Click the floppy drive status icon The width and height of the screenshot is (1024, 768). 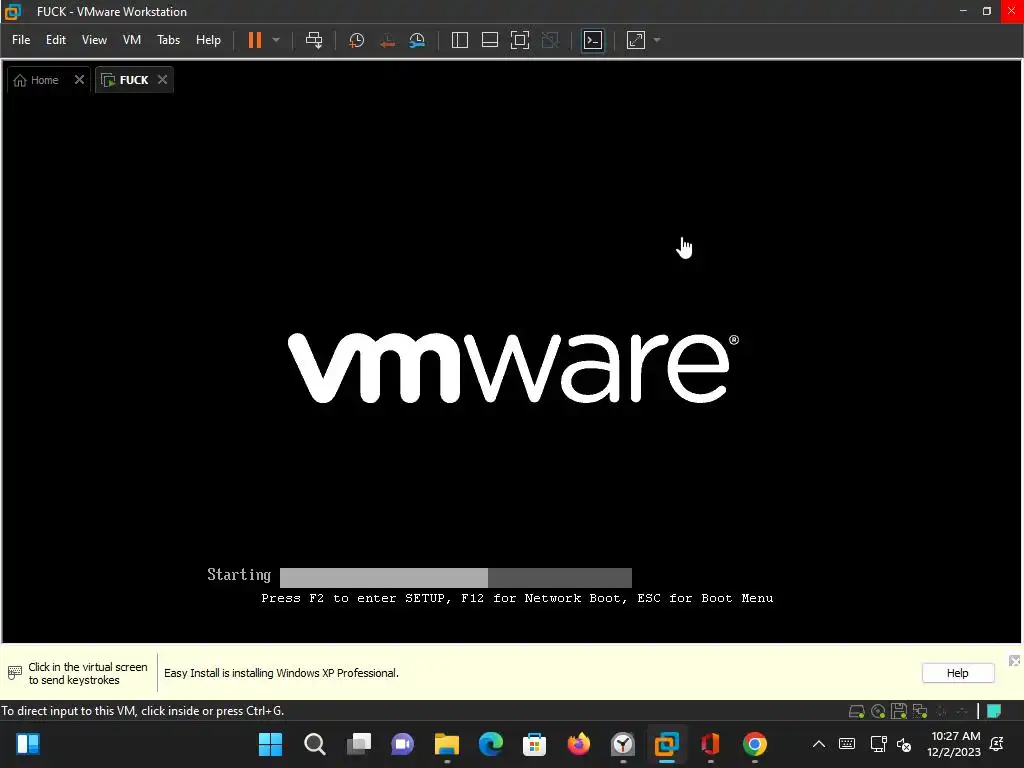click(x=899, y=711)
